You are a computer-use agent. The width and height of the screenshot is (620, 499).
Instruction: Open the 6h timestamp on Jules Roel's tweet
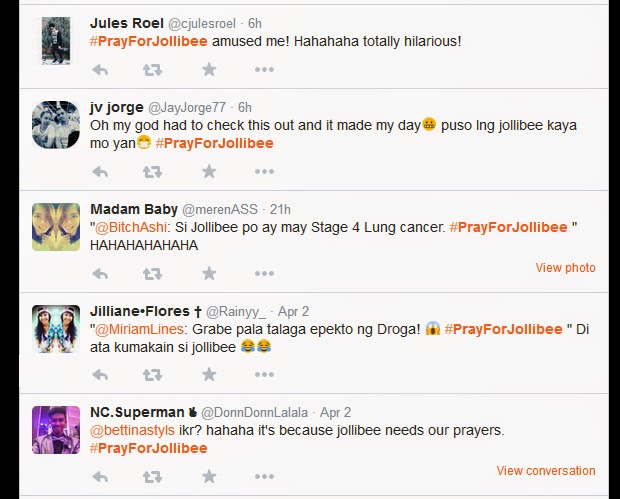[255, 24]
